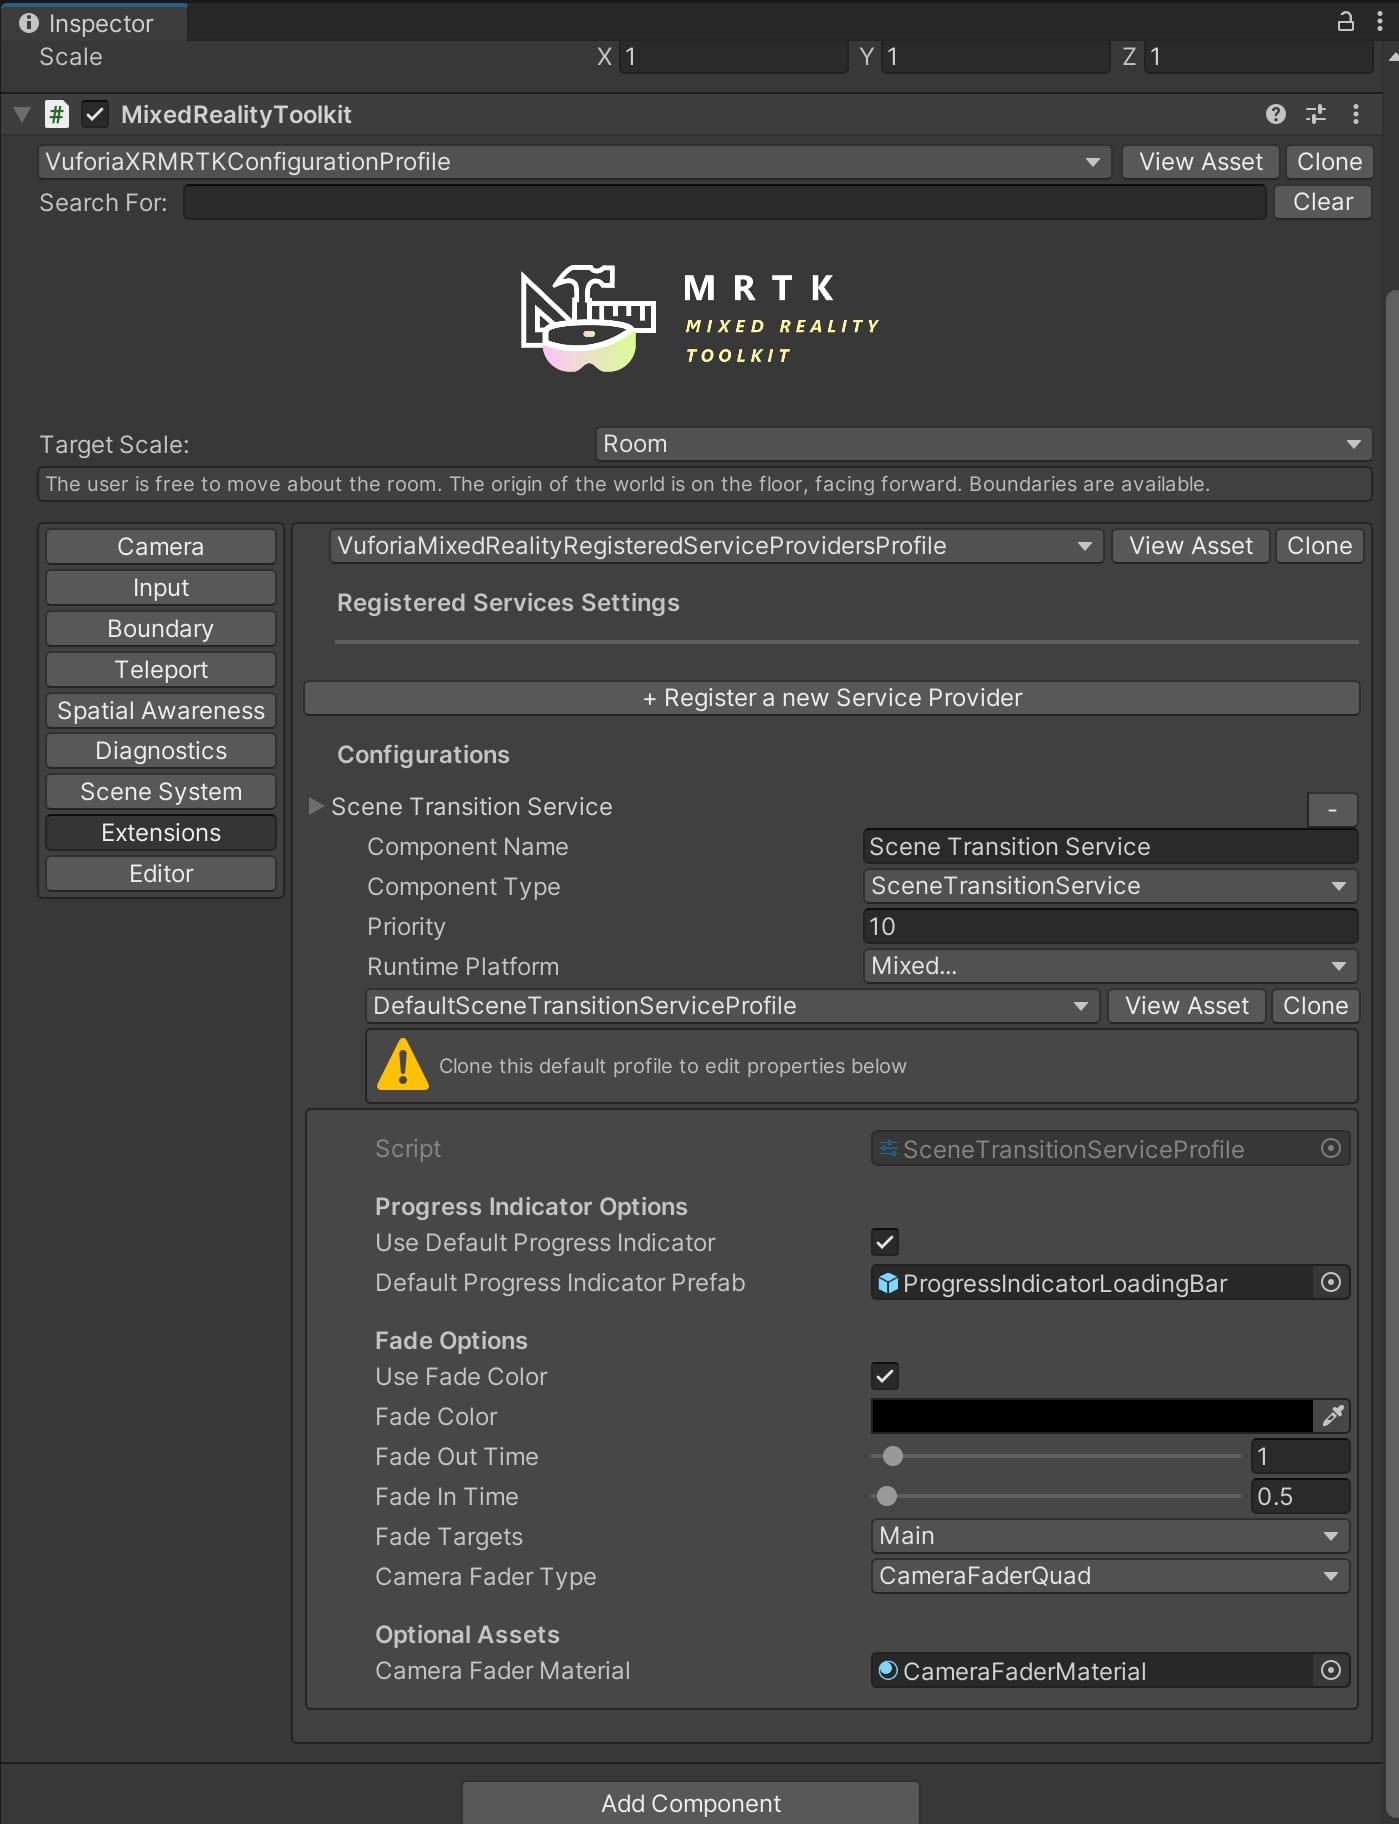This screenshot has width=1399, height=1824.
Task: Click the Inspector lock icon
Action: (x=1346, y=21)
